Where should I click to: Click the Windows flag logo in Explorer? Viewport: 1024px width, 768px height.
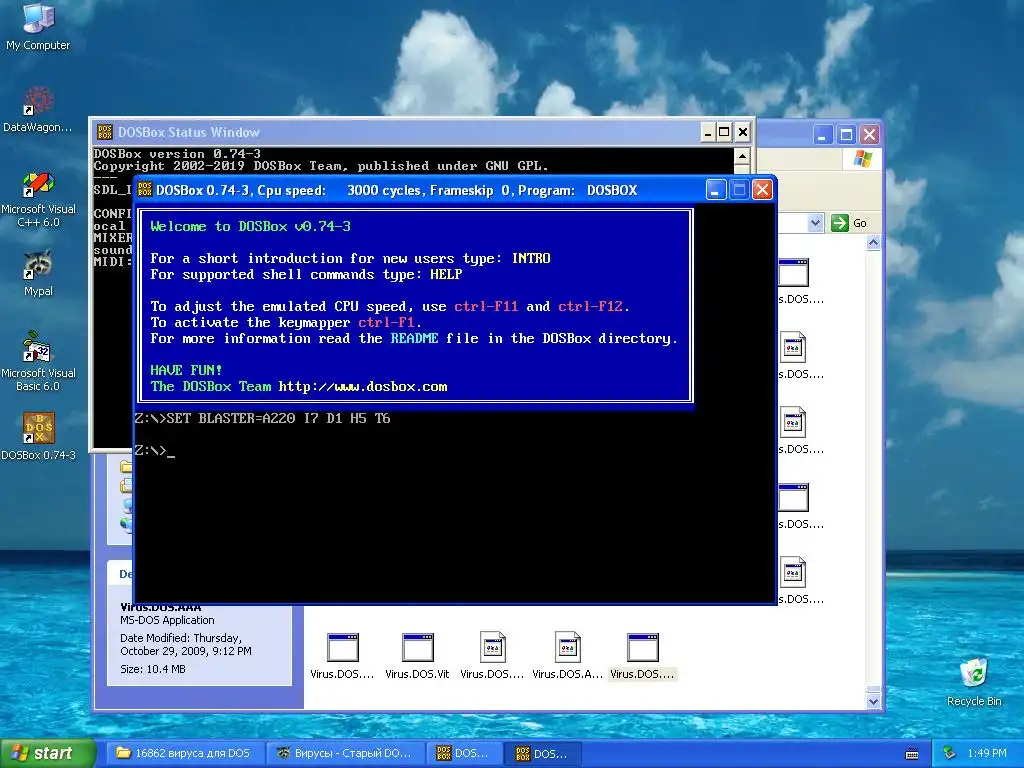pyautogui.click(x=862, y=158)
